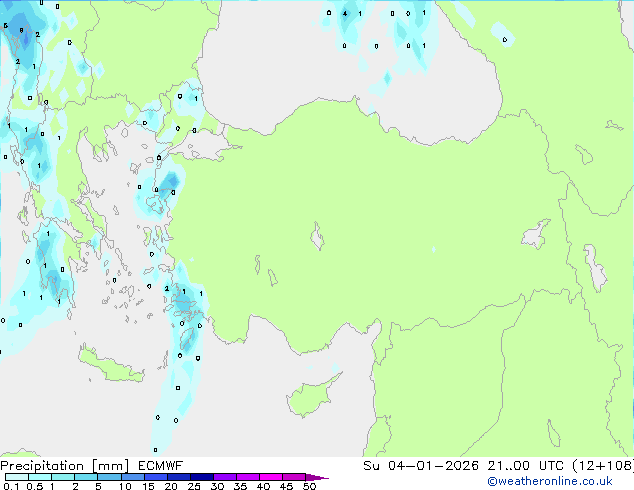Click the 0.1–0.5 mm palest legend swatch
The width and height of the screenshot is (634, 490).
pos(17,477)
